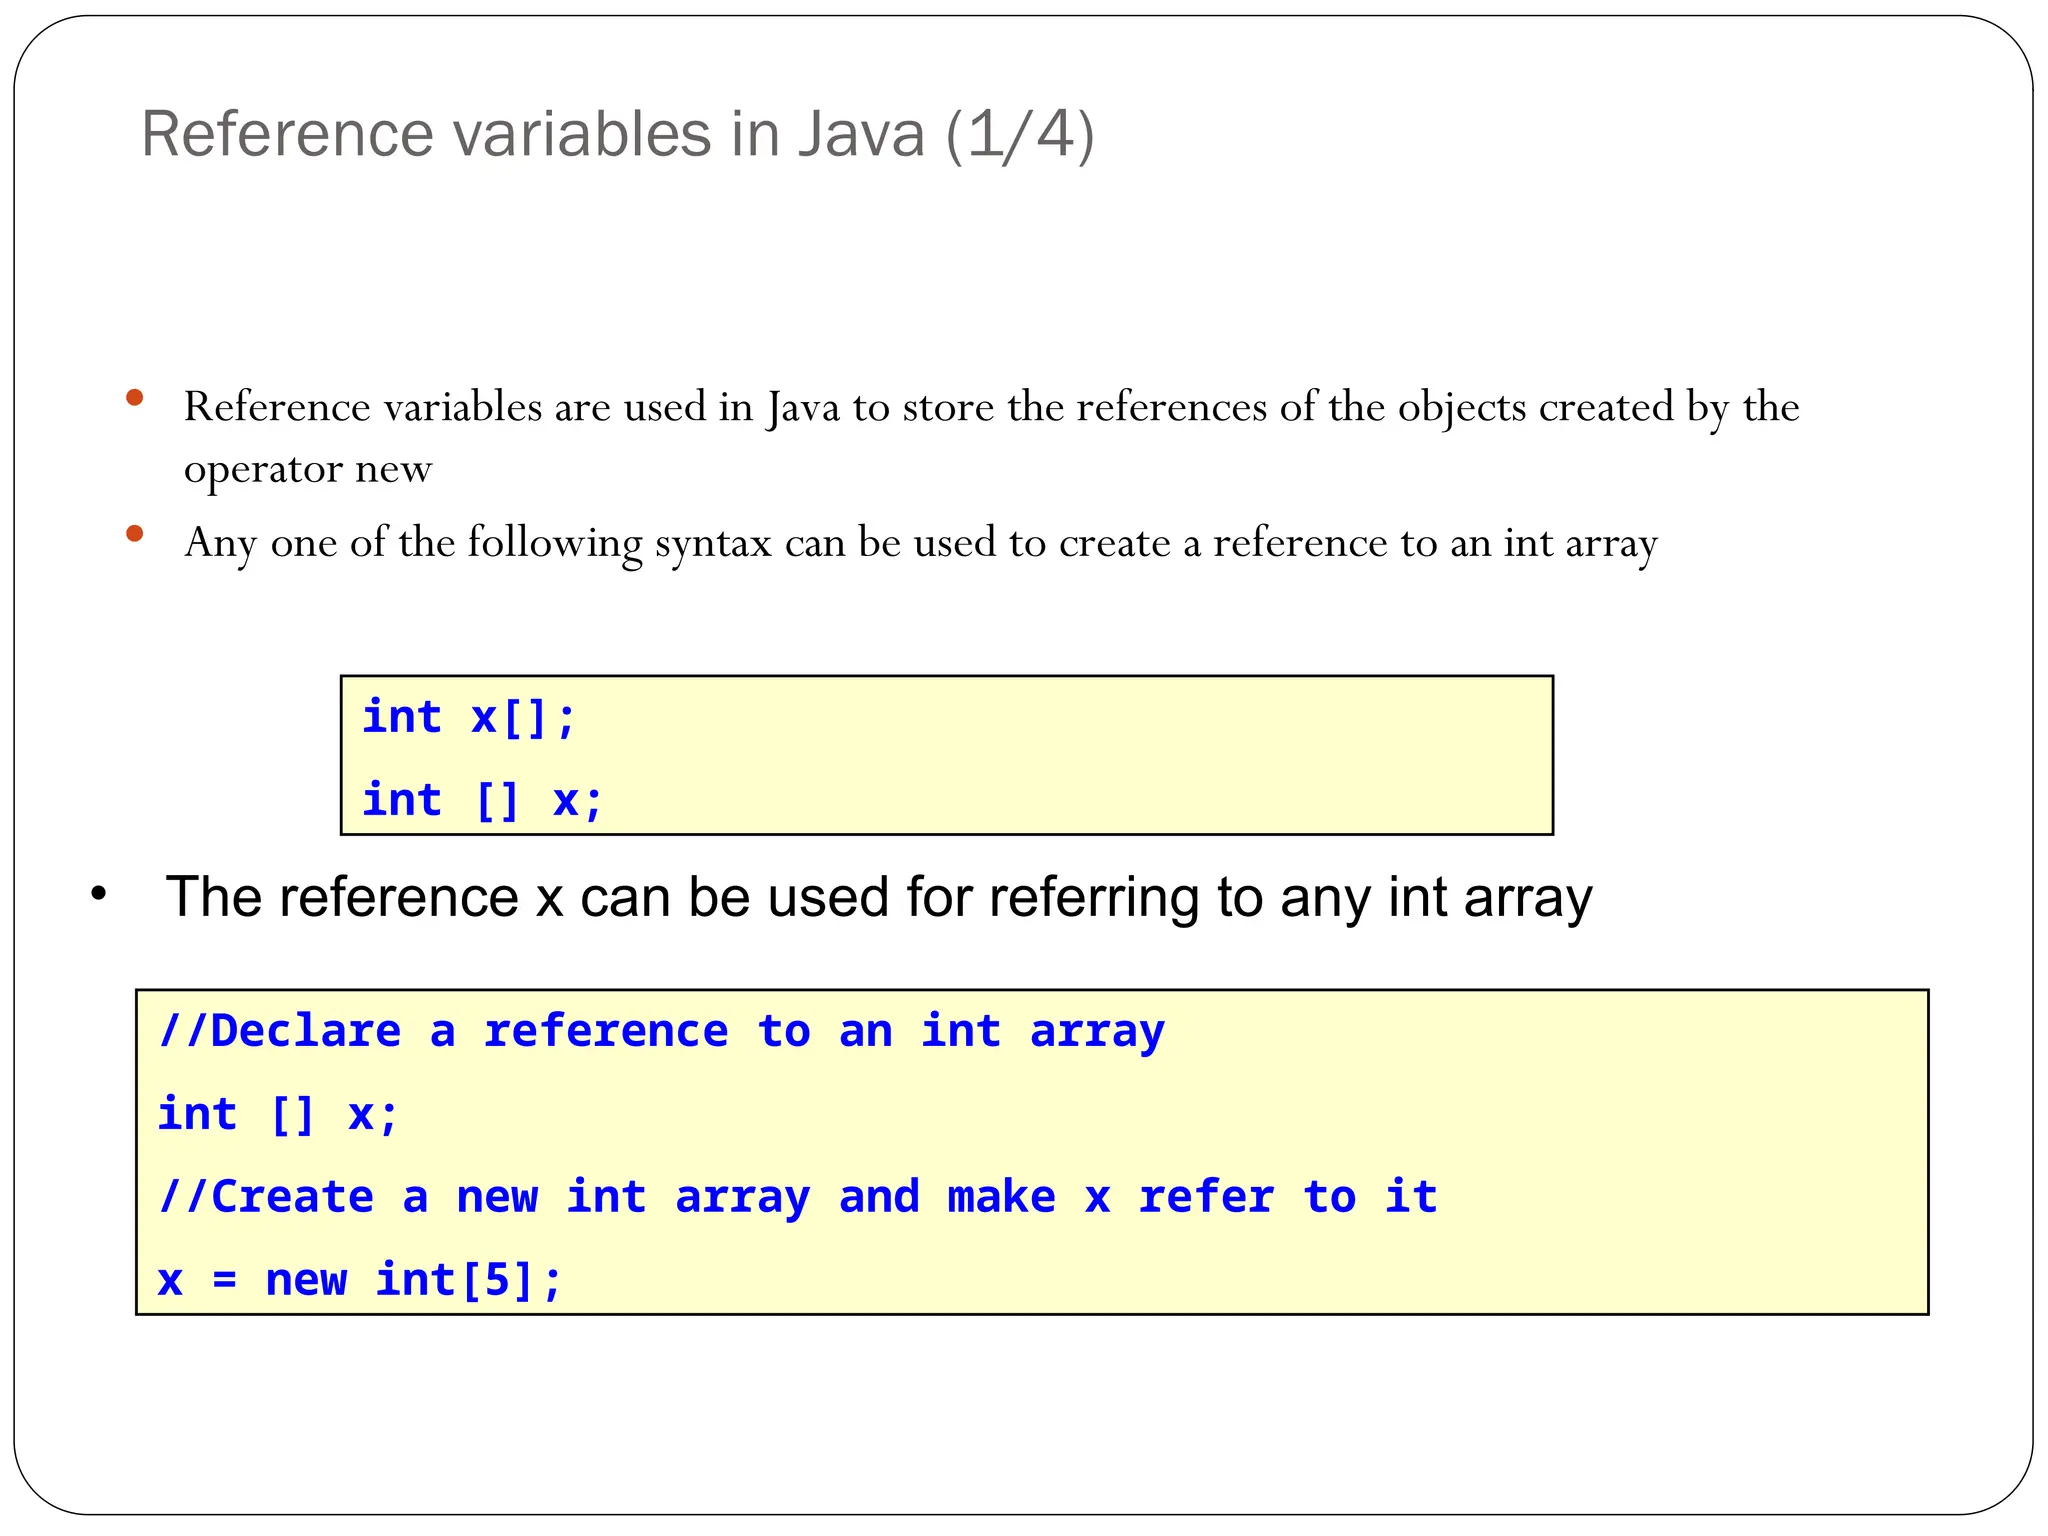Click the bullet starting "Reference variables are used in Java"
Image resolution: width=2048 pixels, height=1536 pixels.
tap(991, 437)
